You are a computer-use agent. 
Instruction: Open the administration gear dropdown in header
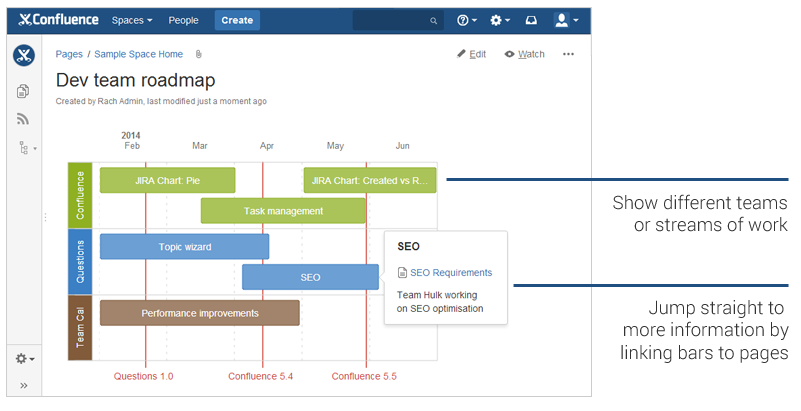pos(500,20)
